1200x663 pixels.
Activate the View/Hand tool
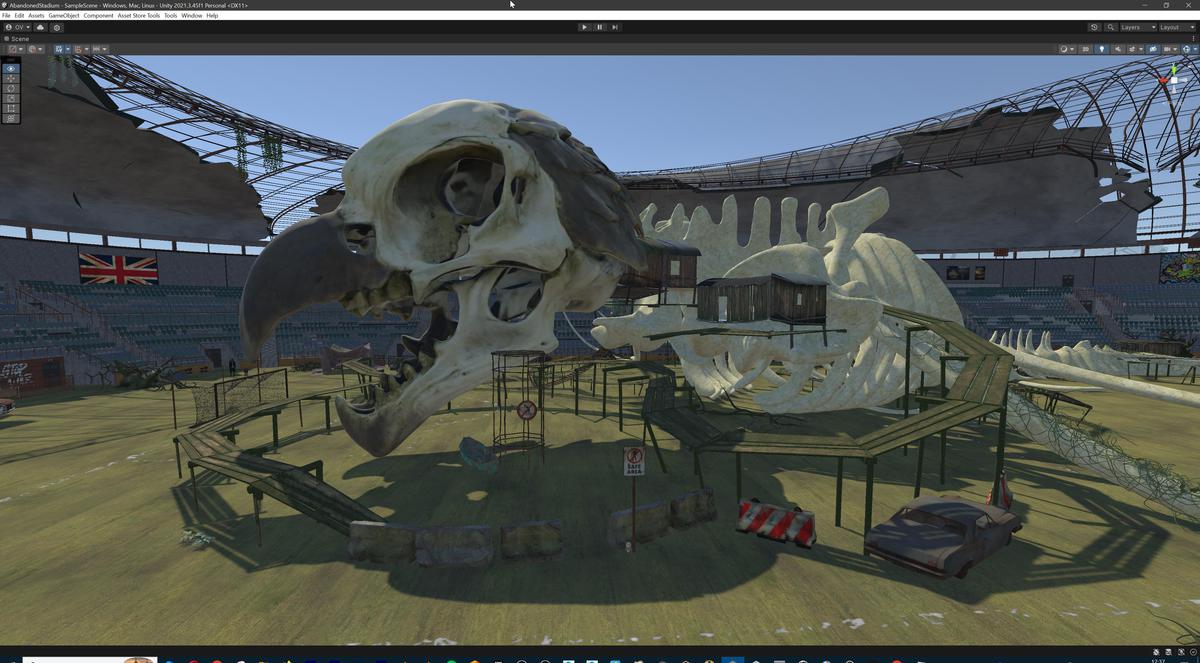(x=9, y=68)
